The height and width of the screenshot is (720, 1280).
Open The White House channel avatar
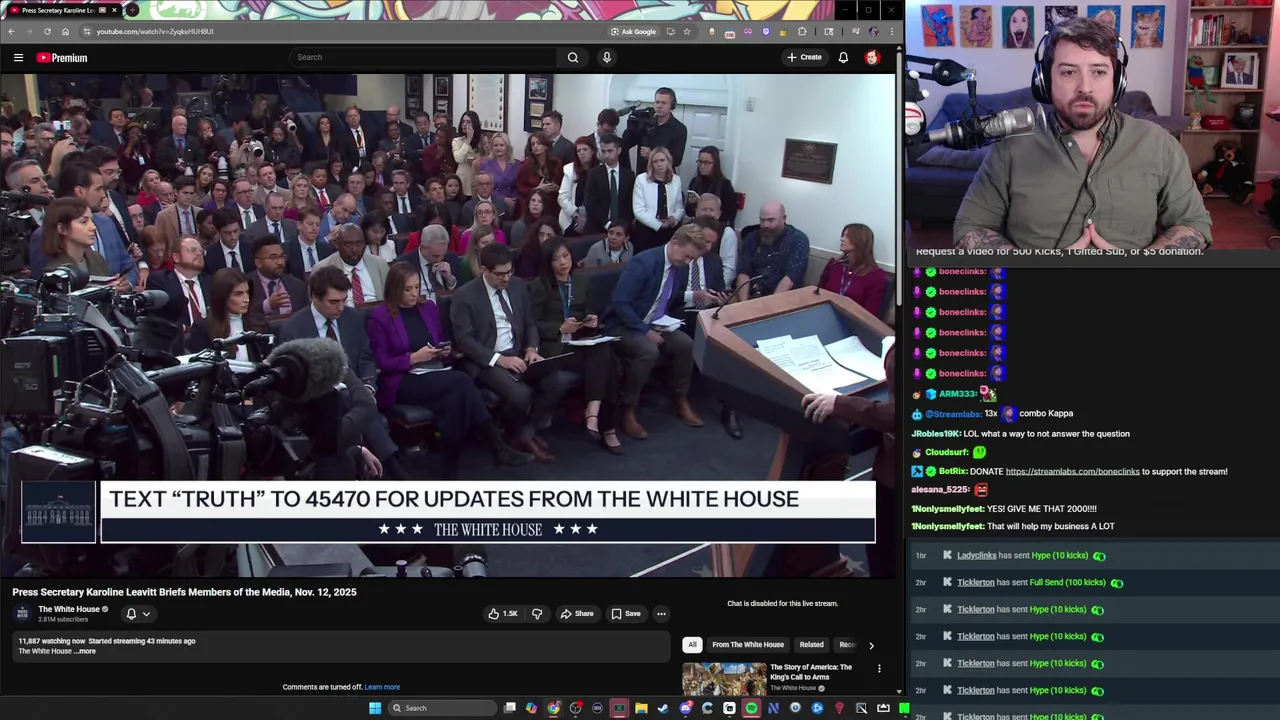point(22,613)
